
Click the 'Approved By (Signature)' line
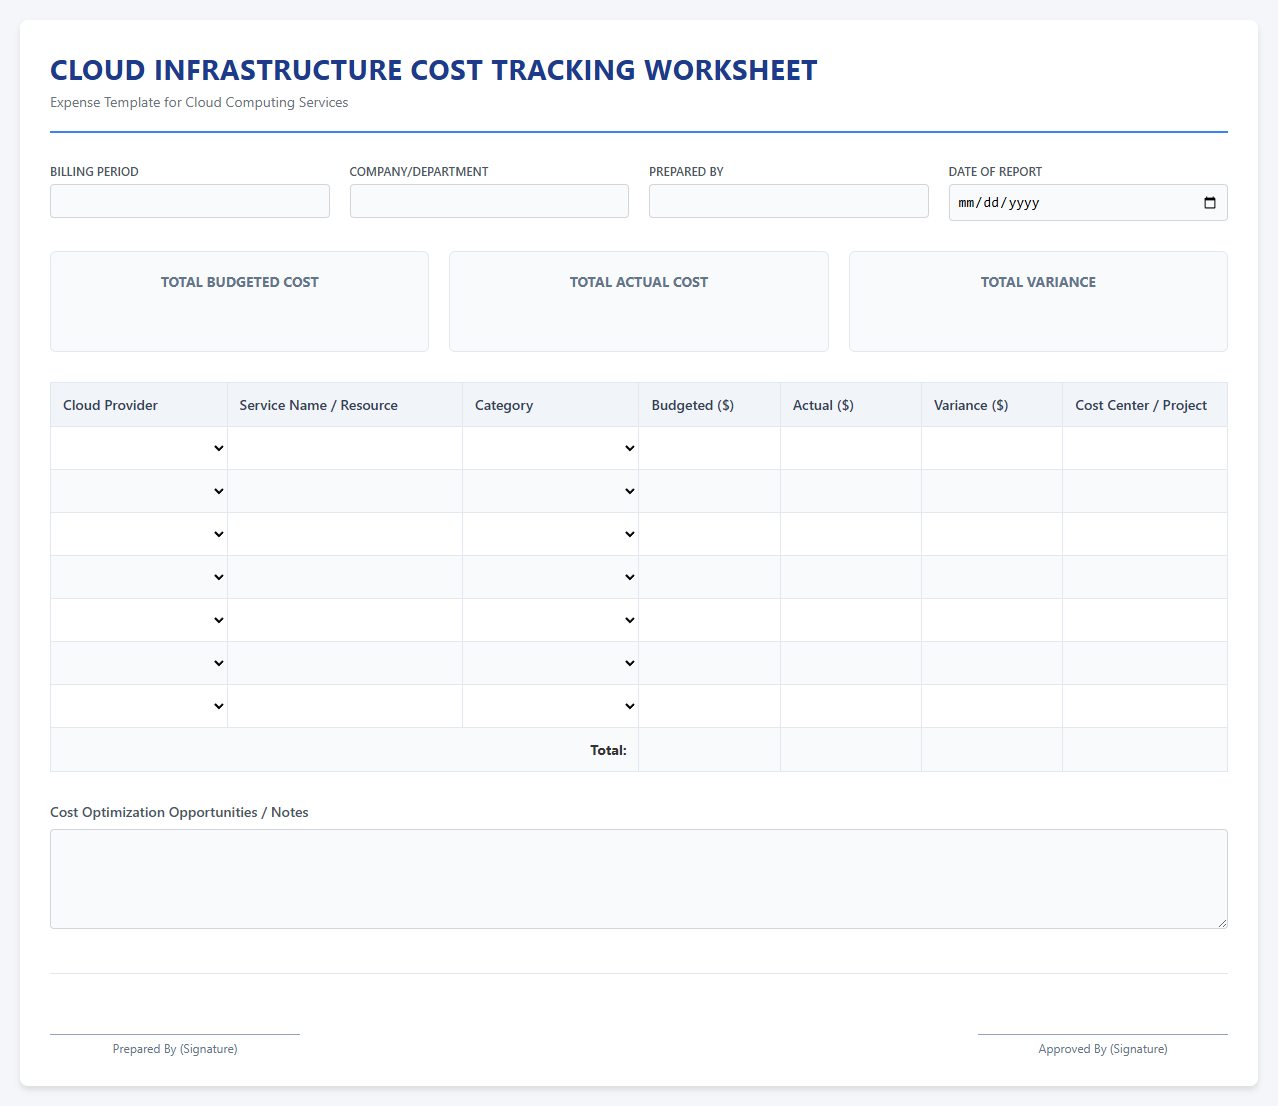[x=1103, y=1049]
